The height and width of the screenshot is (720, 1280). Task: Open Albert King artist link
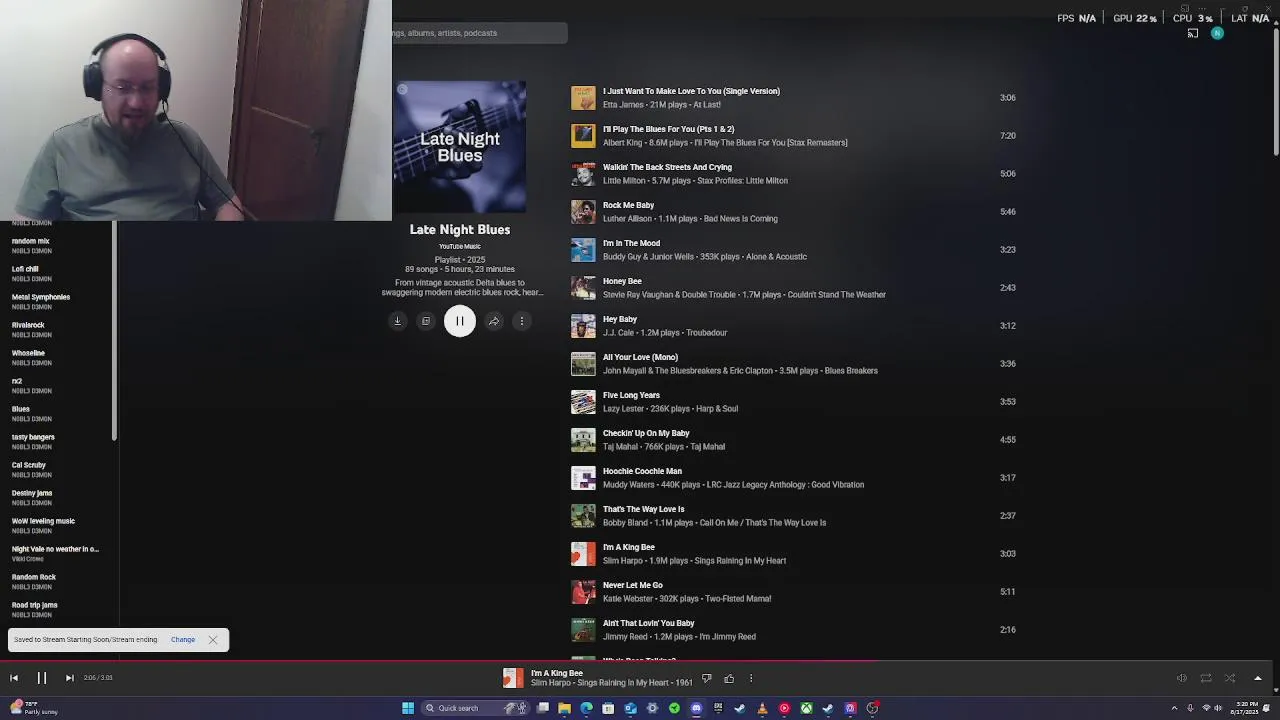(622, 143)
